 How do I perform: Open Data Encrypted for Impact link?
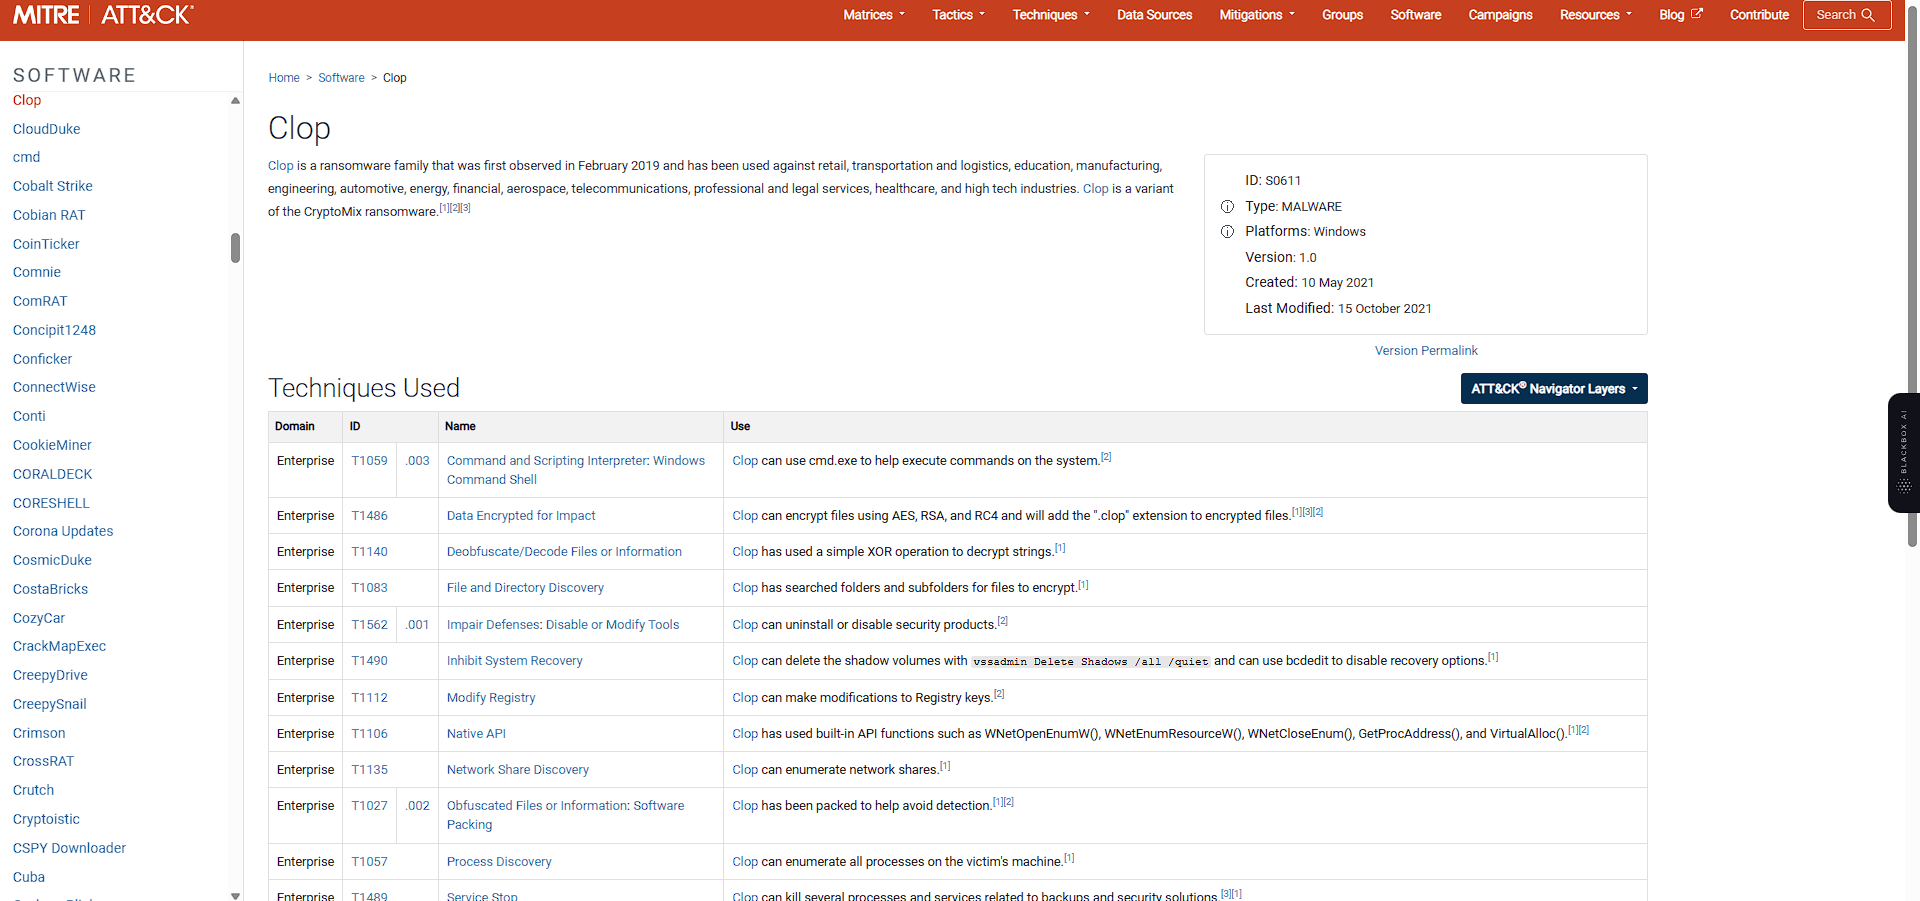point(521,516)
